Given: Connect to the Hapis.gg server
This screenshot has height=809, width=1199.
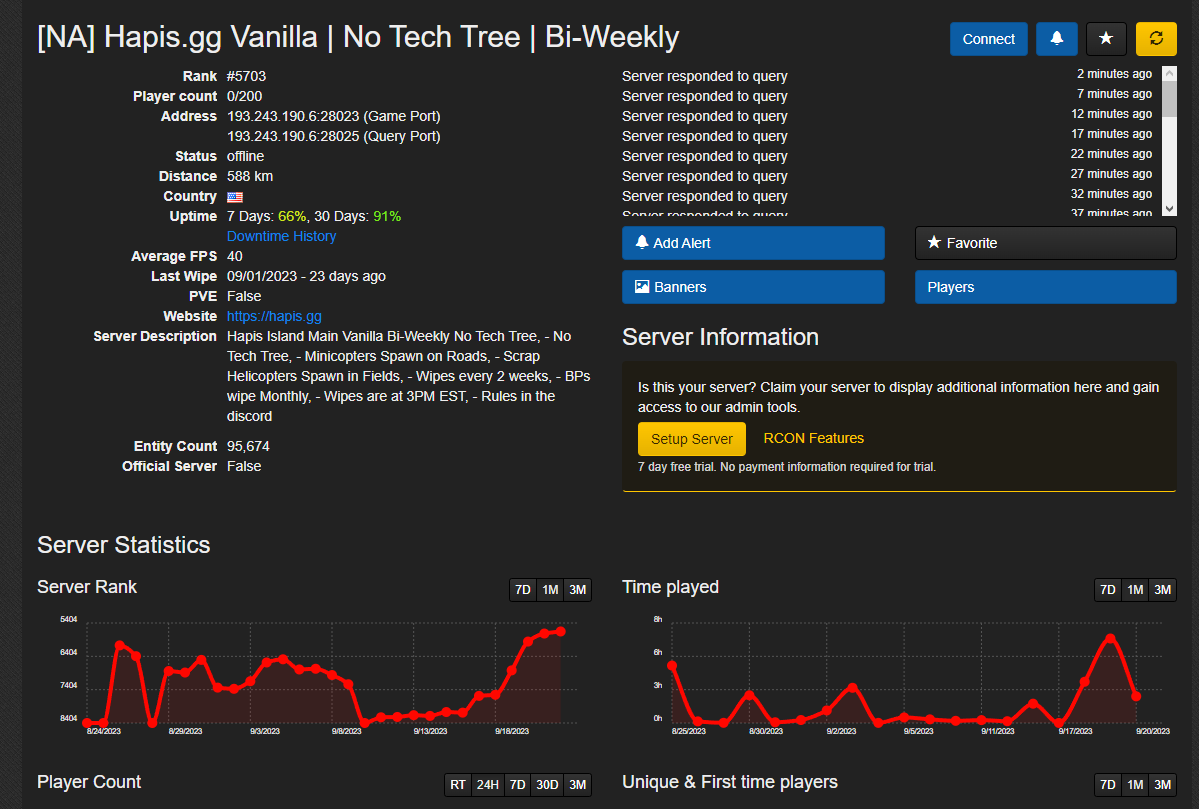Looking at the screenshot, I should [988, 39].
